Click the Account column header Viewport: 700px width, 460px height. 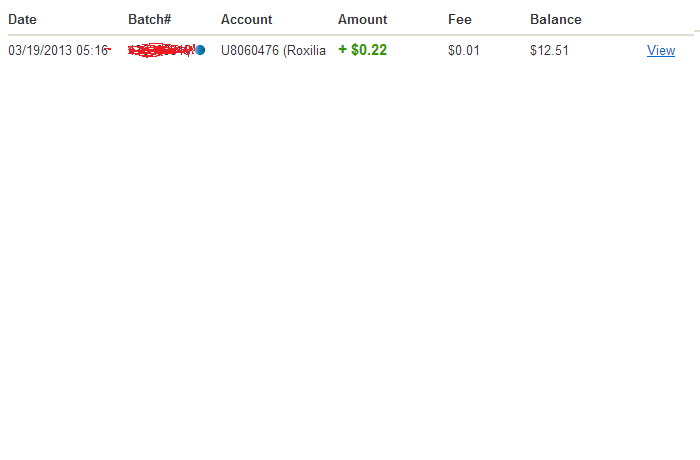(246, 19)
